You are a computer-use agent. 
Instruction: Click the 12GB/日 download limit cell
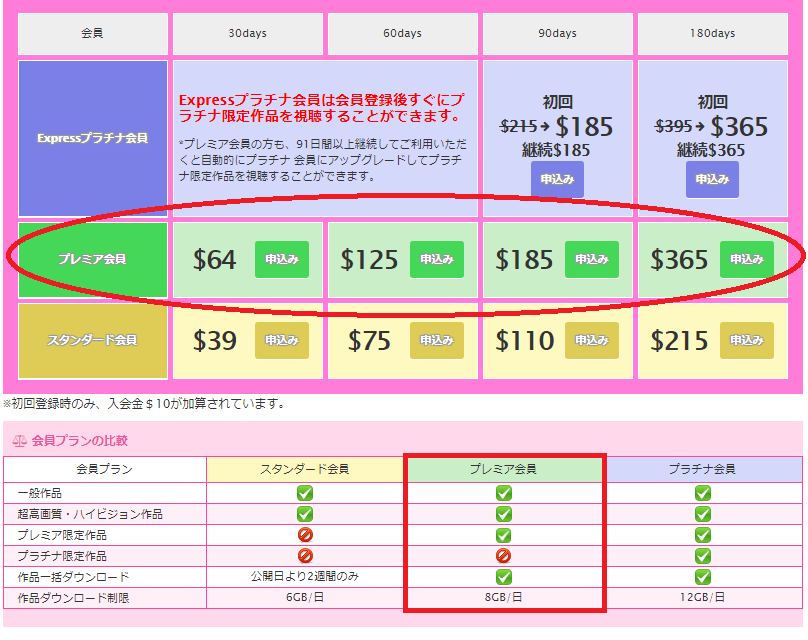[x=703, y=598]
